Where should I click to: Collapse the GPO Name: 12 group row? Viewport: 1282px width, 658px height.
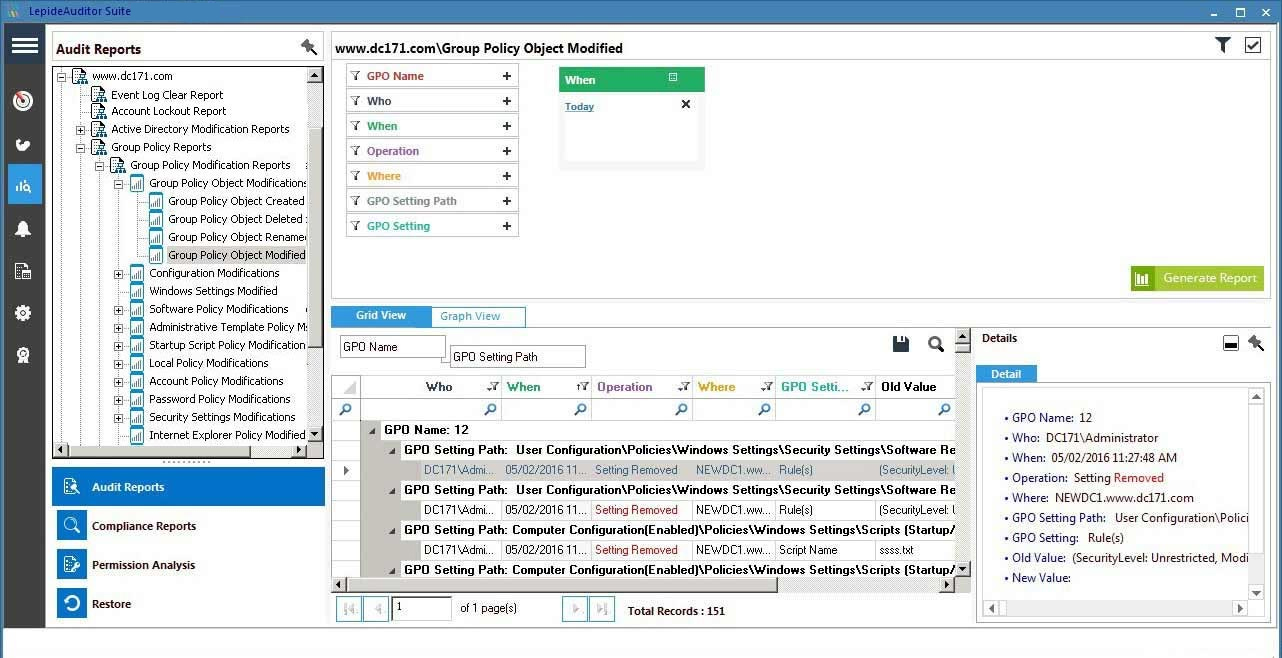click(373, 431)
